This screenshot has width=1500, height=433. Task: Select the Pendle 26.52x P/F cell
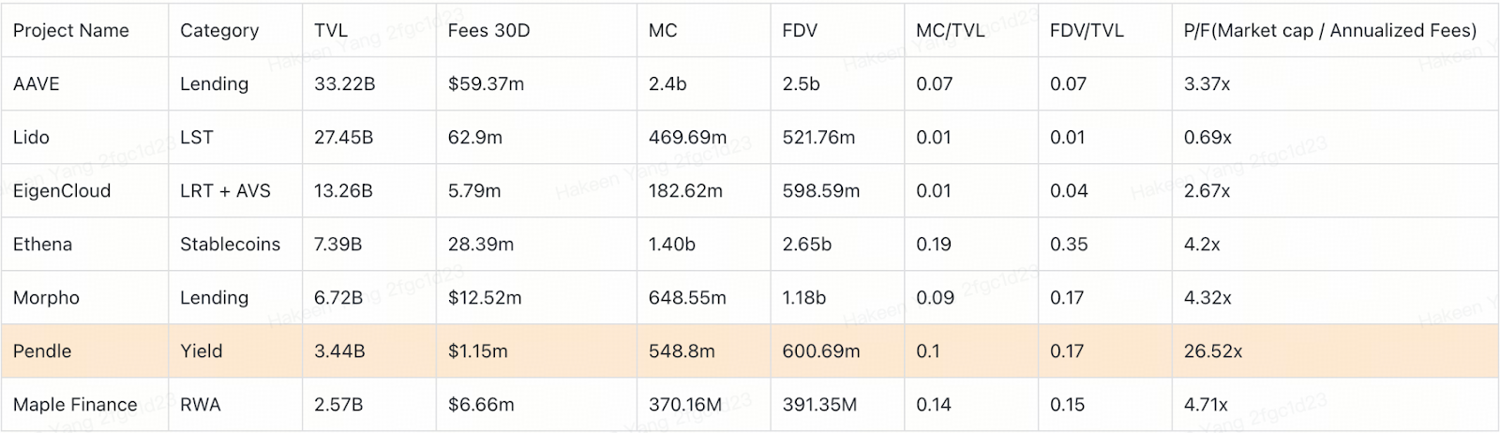click(1212, 351)
